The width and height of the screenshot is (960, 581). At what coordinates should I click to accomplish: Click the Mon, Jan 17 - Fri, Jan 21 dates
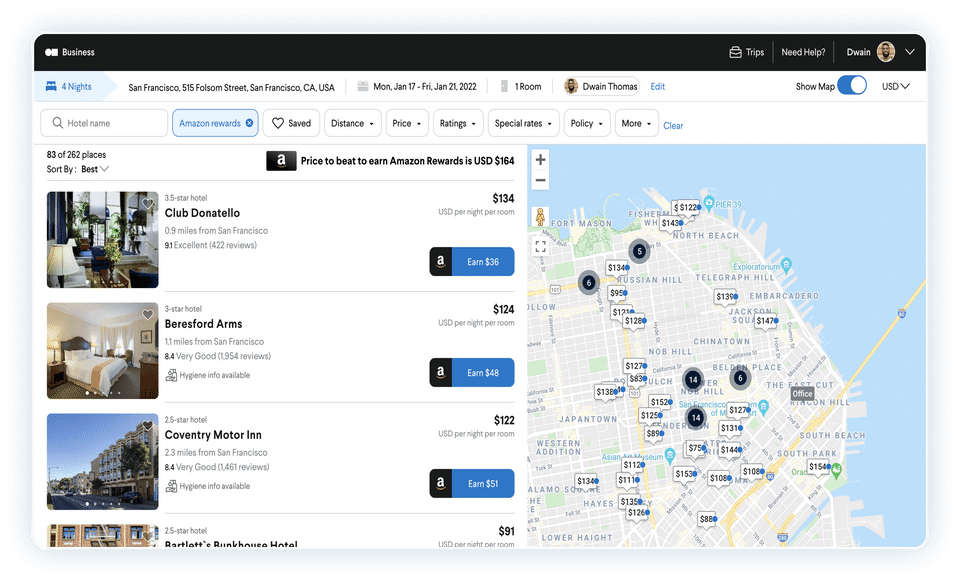(425, 86)
